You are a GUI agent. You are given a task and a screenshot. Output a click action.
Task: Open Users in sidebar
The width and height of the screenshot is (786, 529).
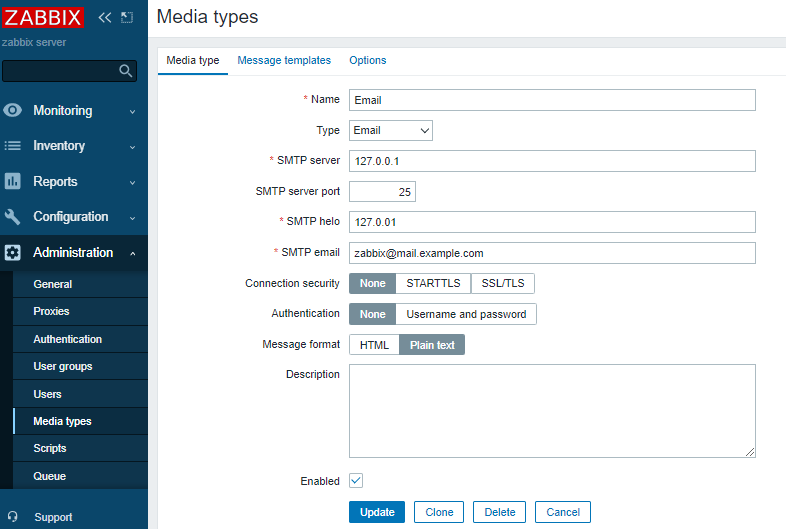tap(80, 394)
